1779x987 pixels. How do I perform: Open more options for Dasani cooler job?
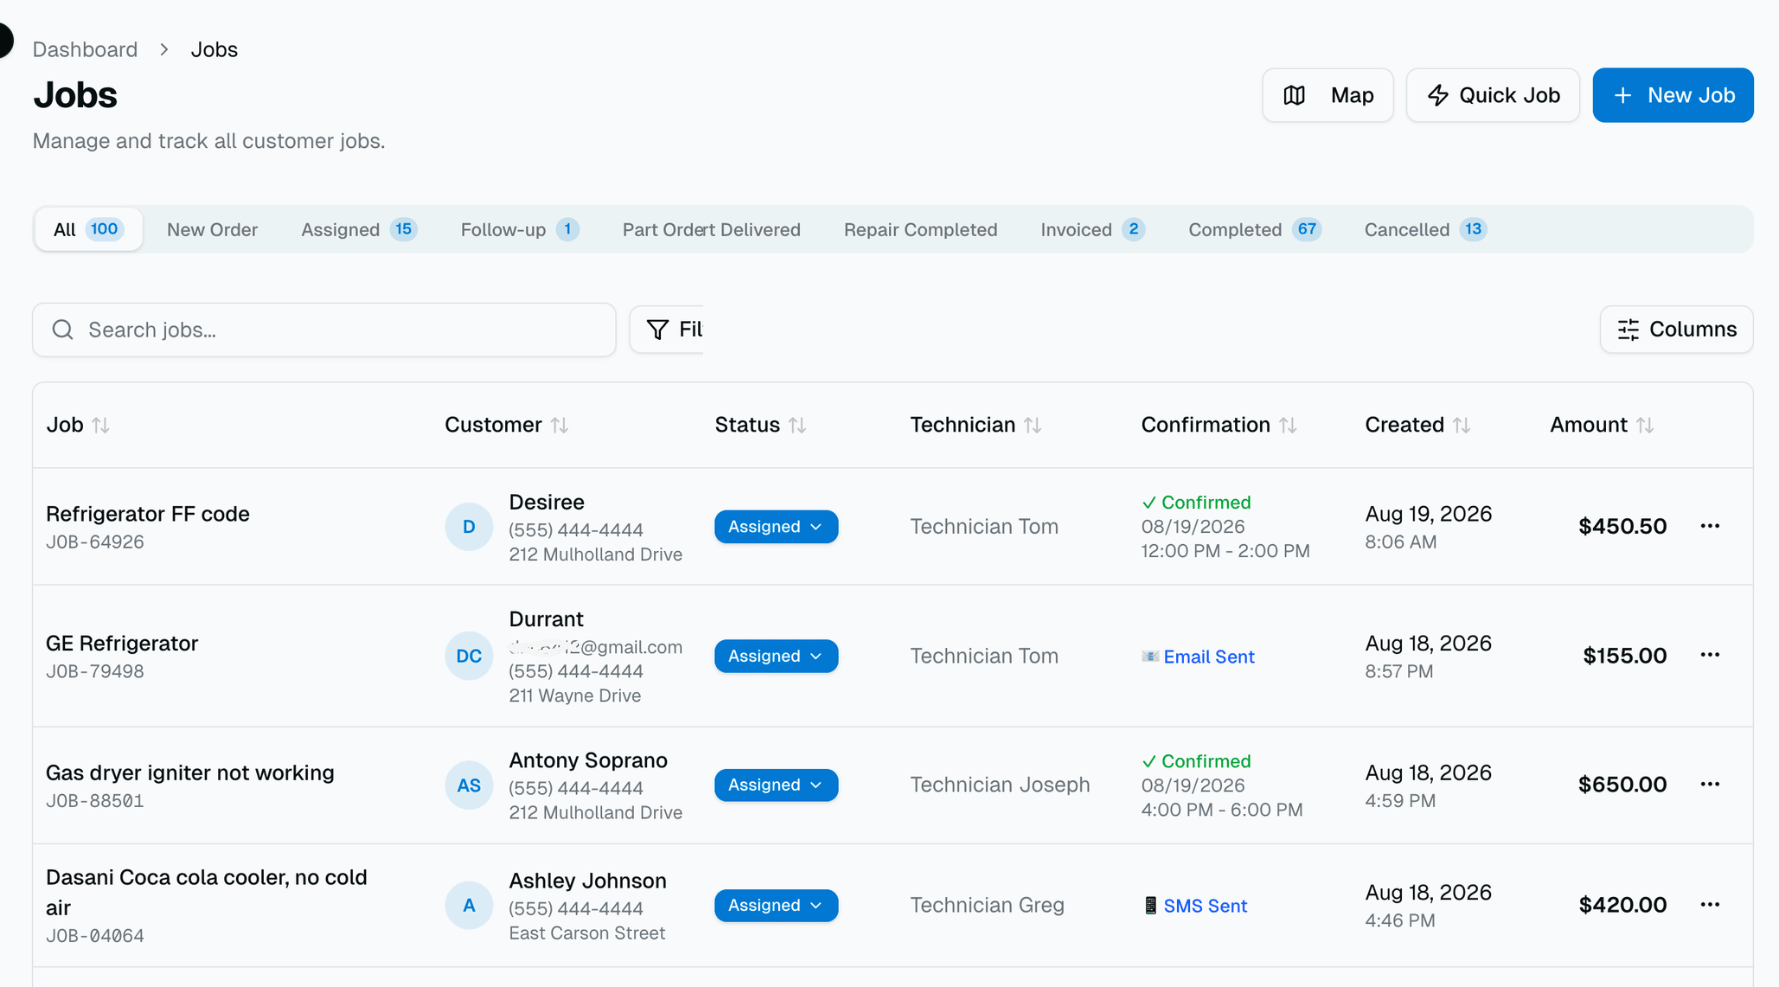click(x=1709, y=904)
